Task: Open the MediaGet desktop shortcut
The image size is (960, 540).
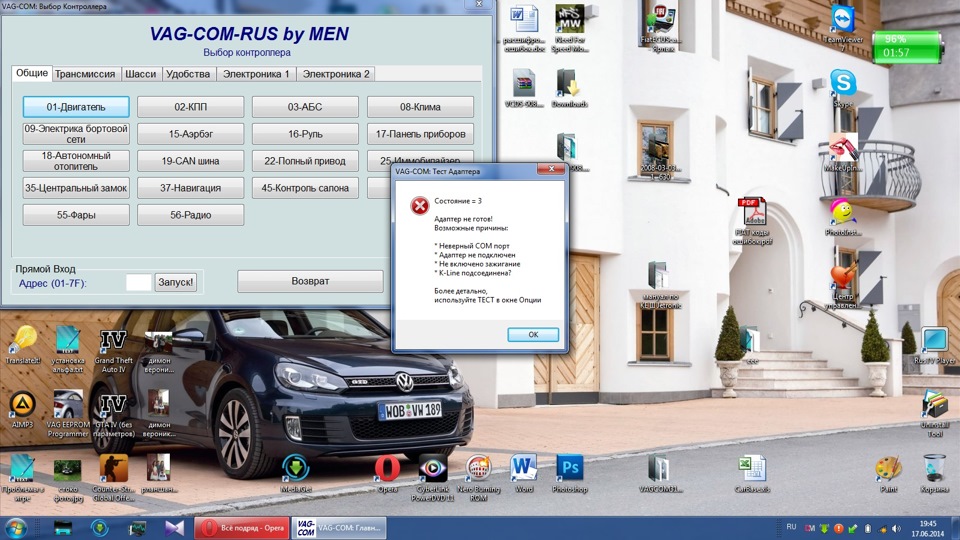Action: (x=296, y=474)
